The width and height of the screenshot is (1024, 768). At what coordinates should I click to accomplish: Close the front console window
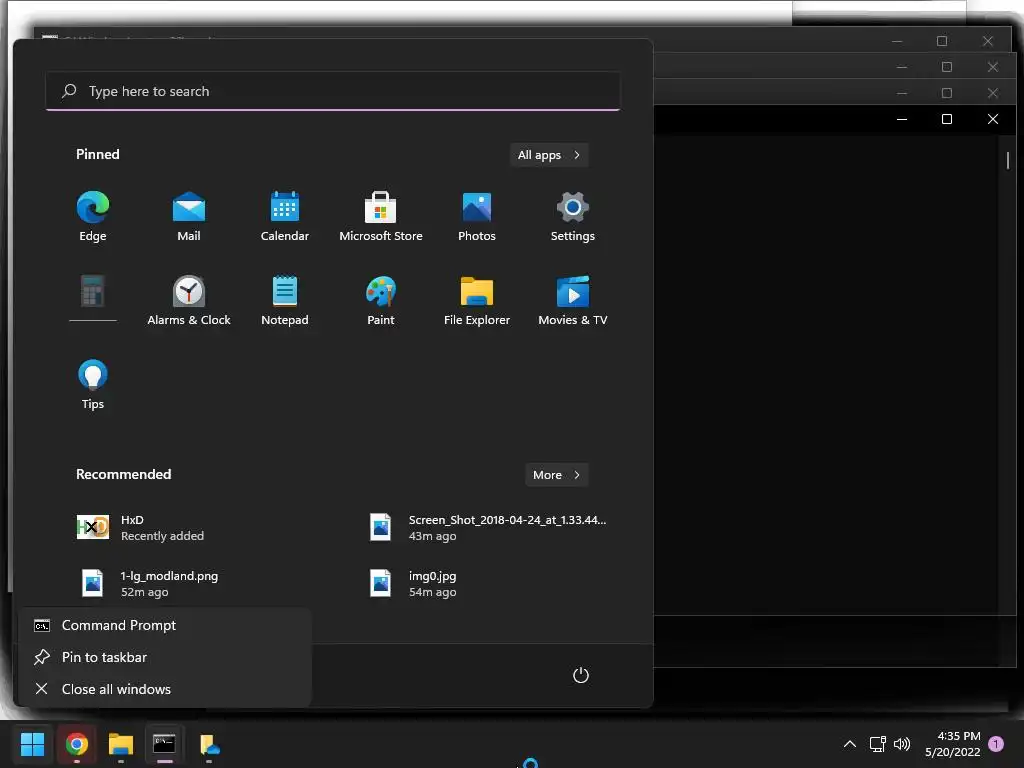[993, 119]
